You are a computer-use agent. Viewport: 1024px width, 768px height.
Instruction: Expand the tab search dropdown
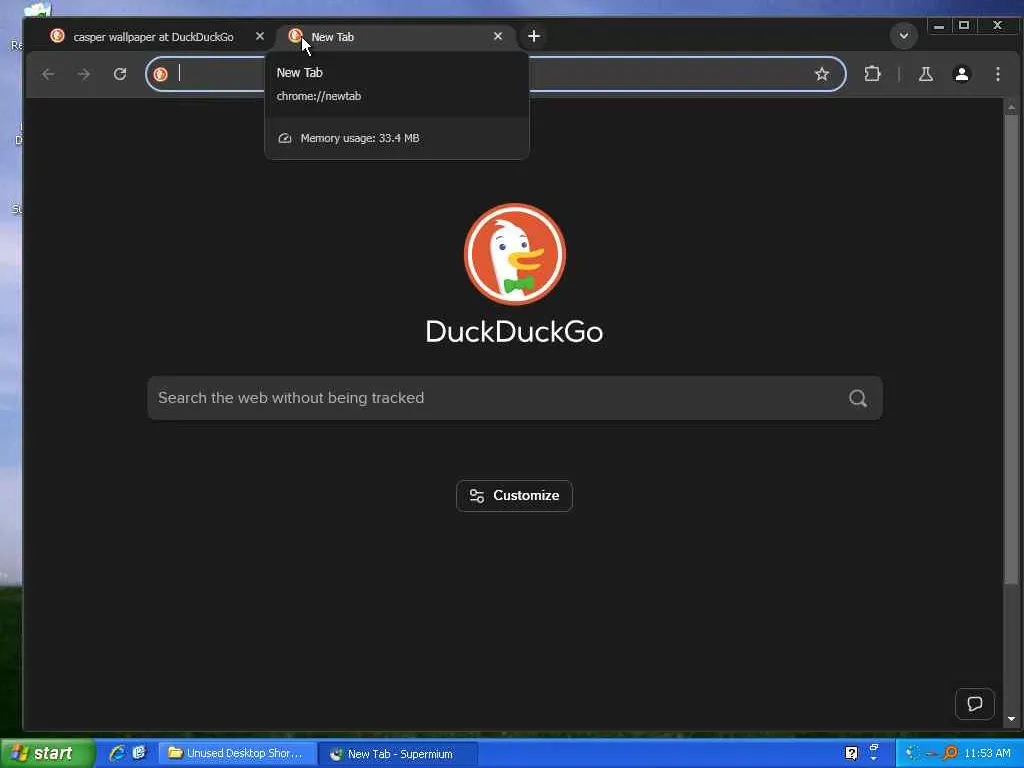tap(904, 36)
